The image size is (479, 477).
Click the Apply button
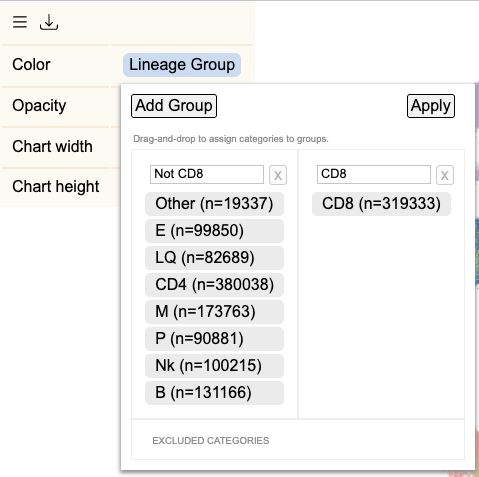[x=431, y=106]
